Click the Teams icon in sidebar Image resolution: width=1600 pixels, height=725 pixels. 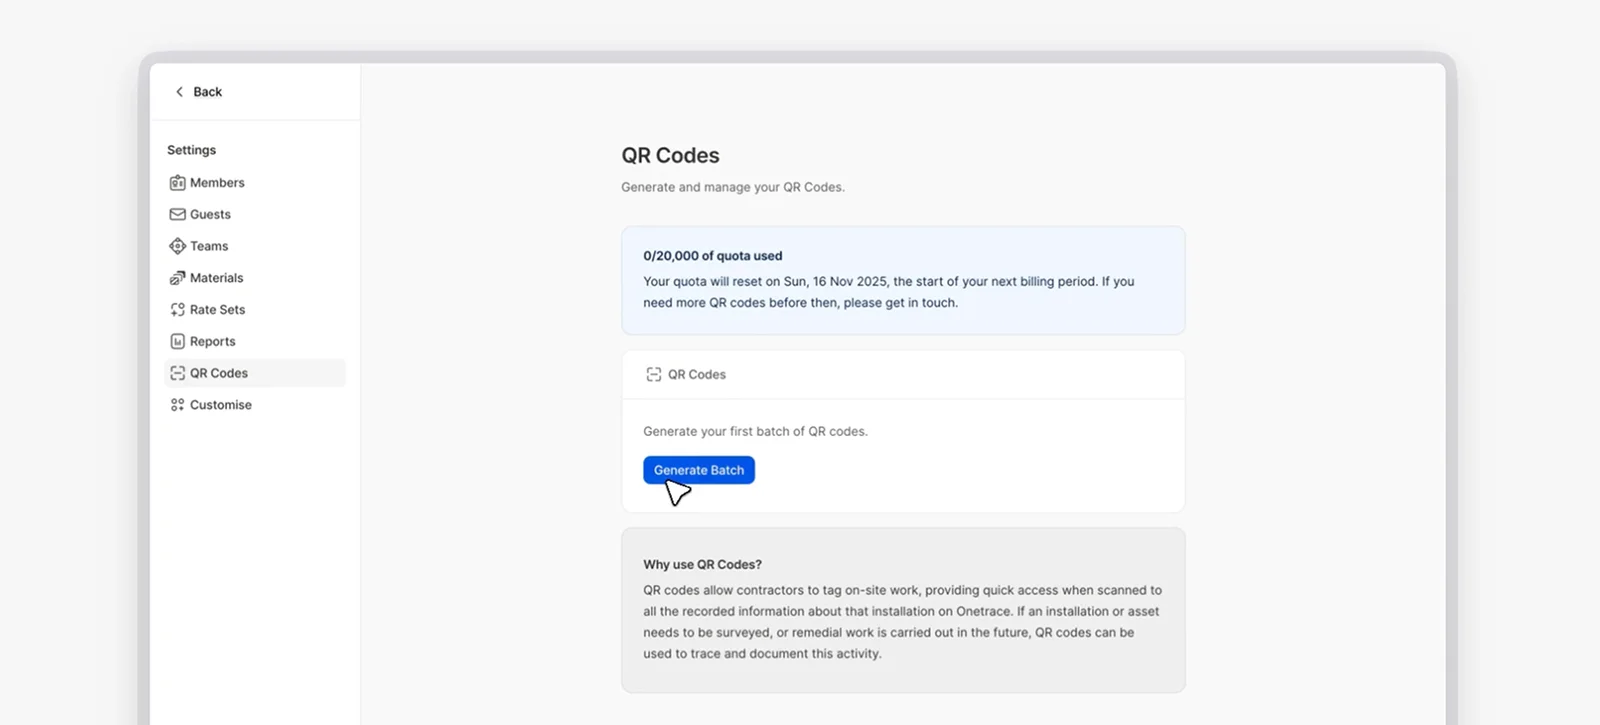tap(177, 246)
